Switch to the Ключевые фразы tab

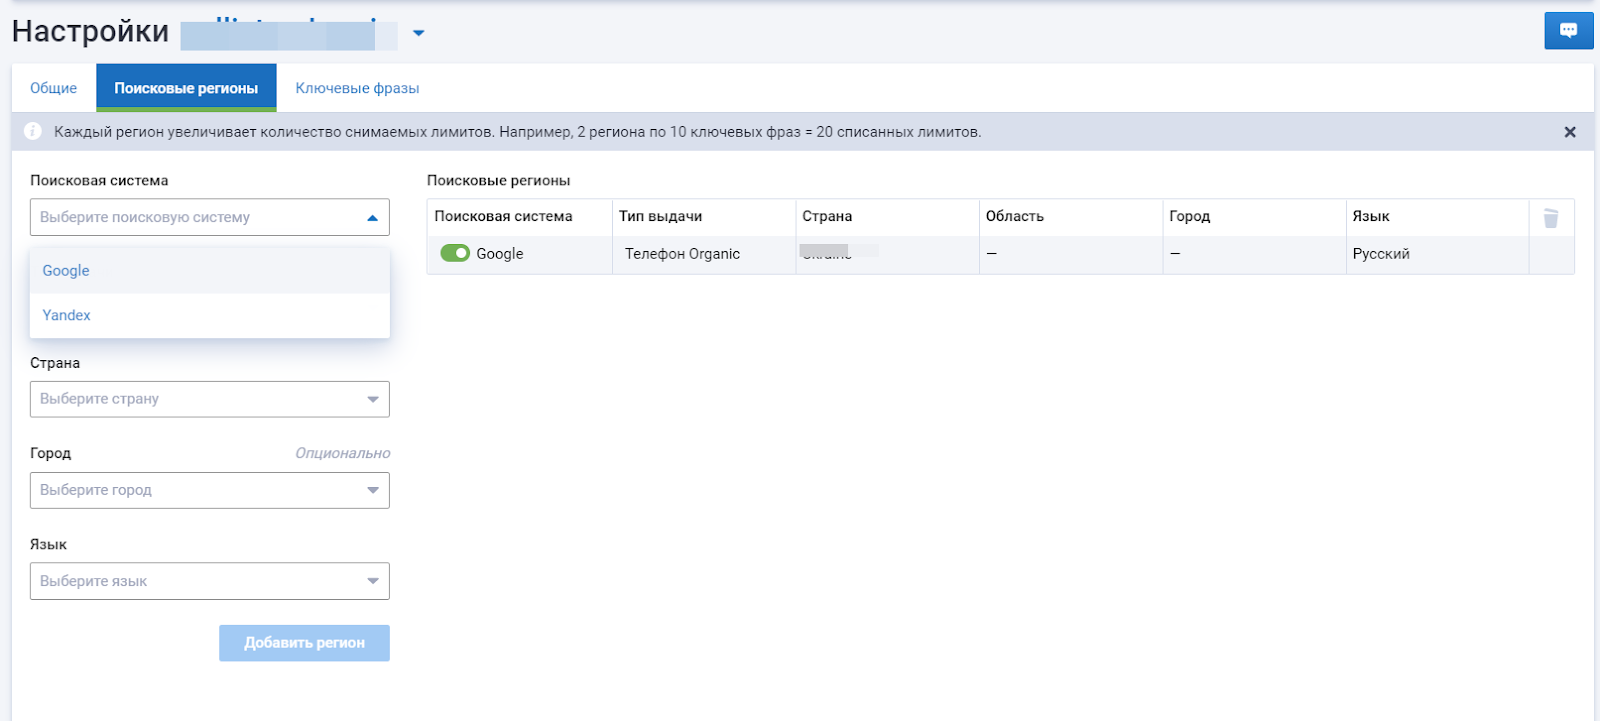pos(357,88)
